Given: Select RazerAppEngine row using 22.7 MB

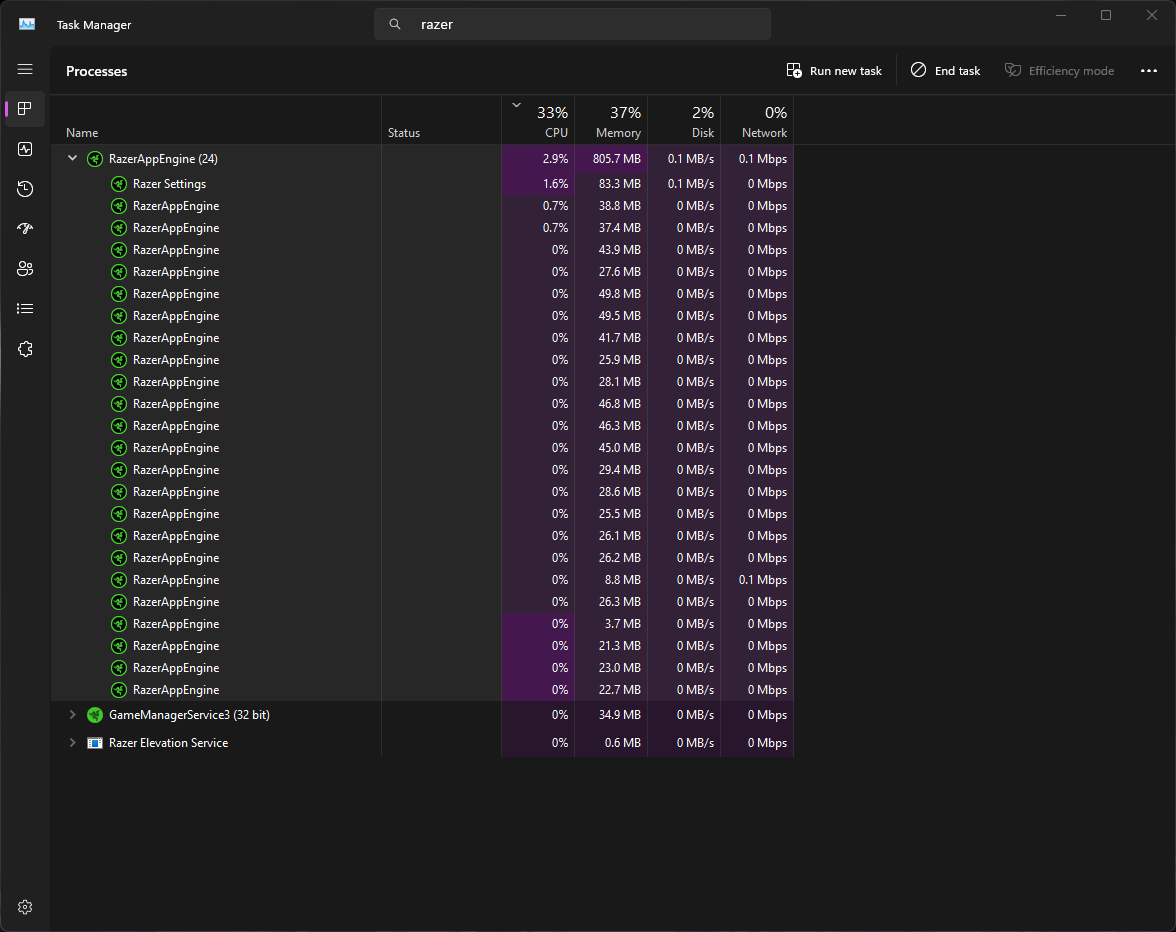Looking at the screenshot, I should 422,690.
